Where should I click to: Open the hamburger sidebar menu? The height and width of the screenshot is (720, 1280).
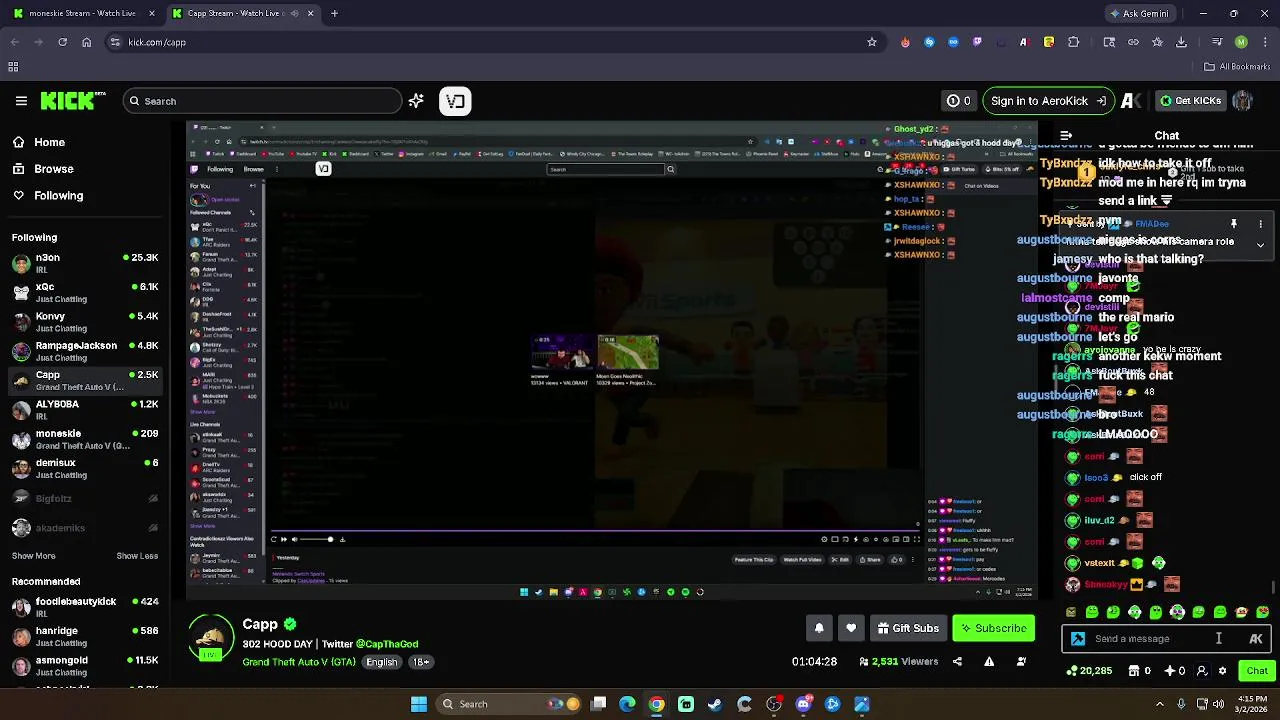[x=21, y=101]
